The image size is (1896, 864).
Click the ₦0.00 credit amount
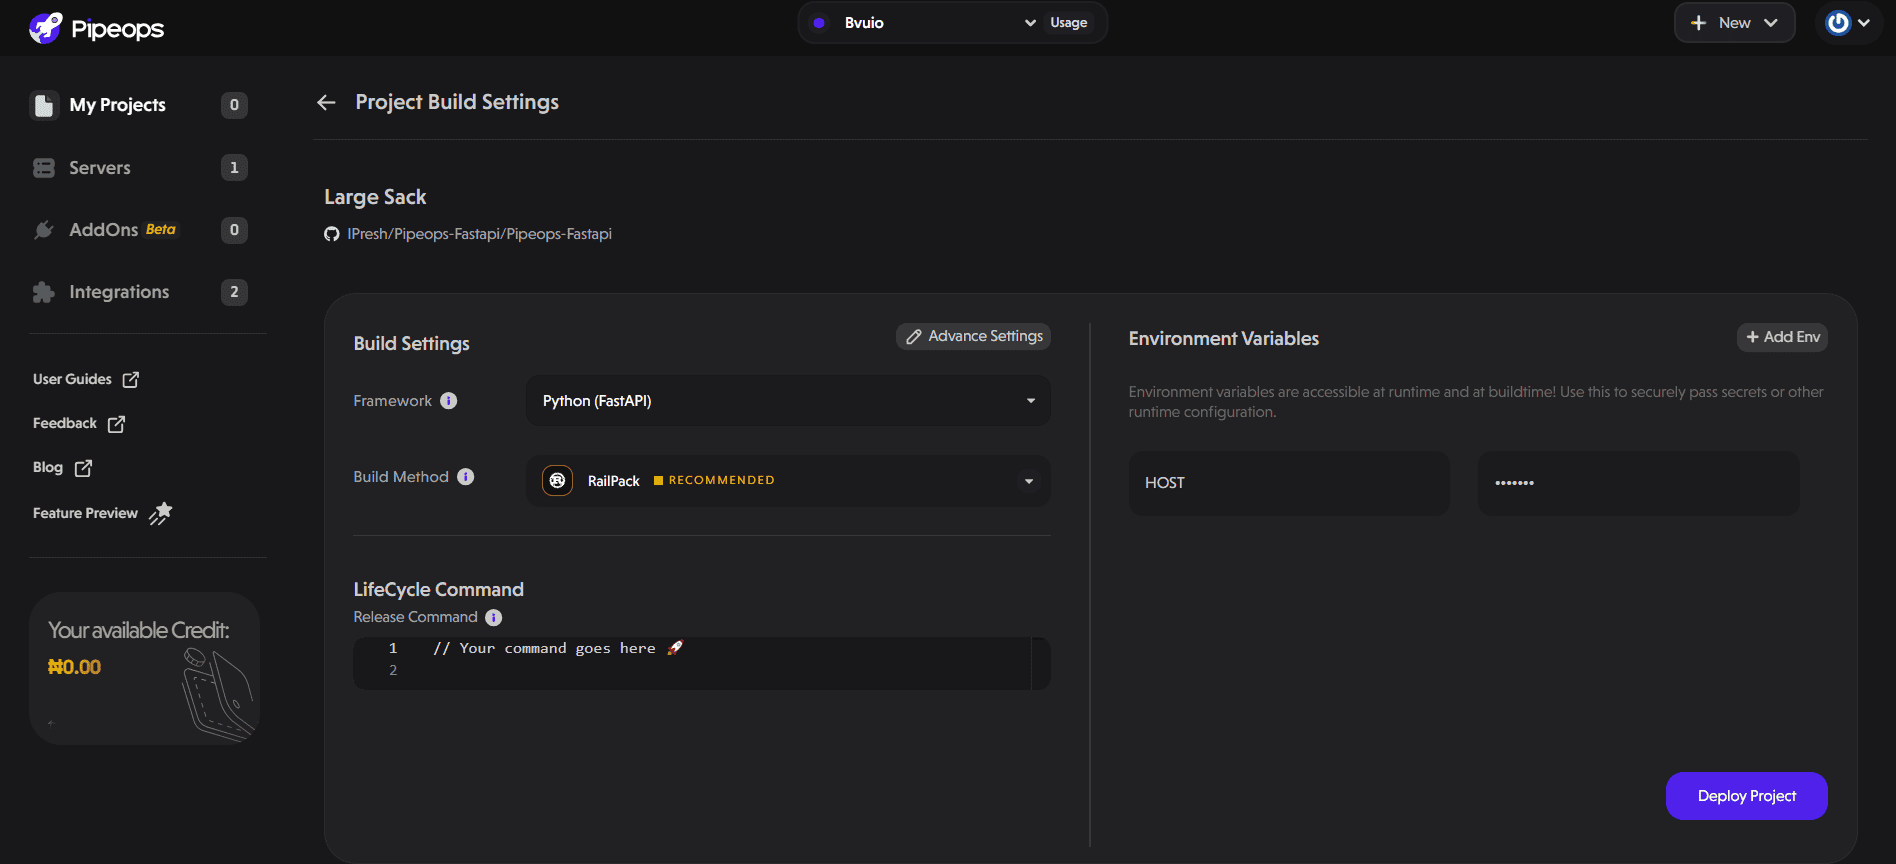click(x=74, y=667)
